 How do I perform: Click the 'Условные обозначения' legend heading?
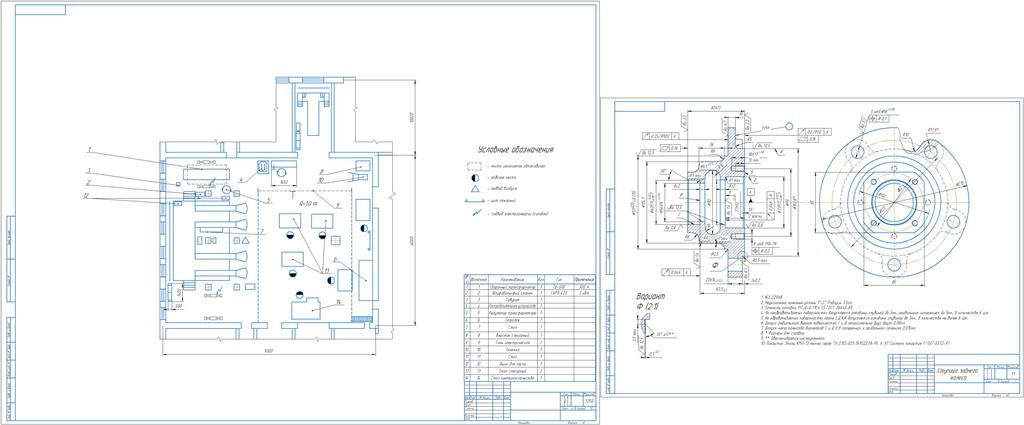click(x=514, y=149)
